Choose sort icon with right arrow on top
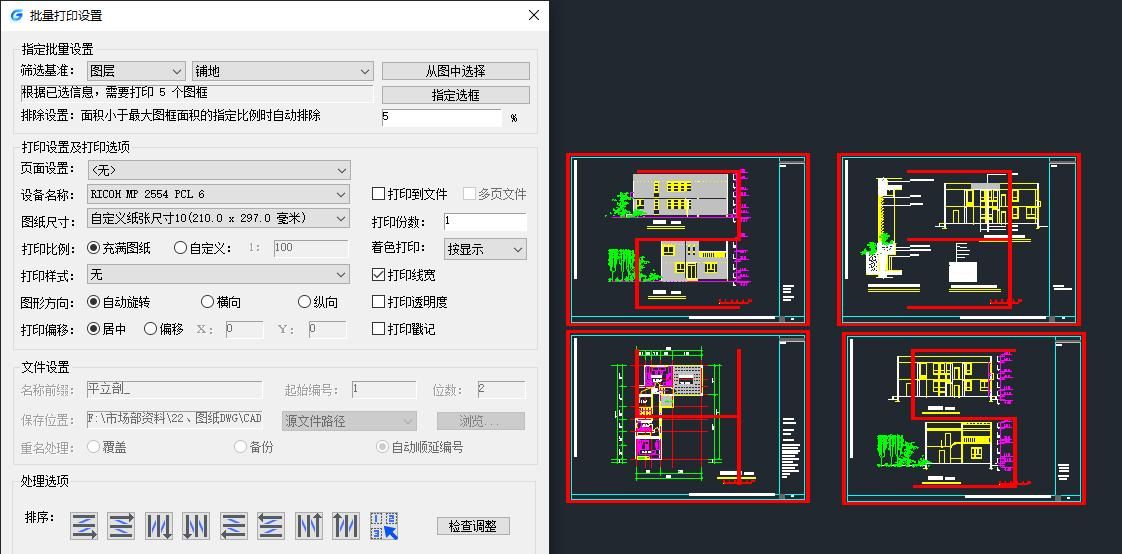This screenshot has width=1122, height=554. [121, 526]
